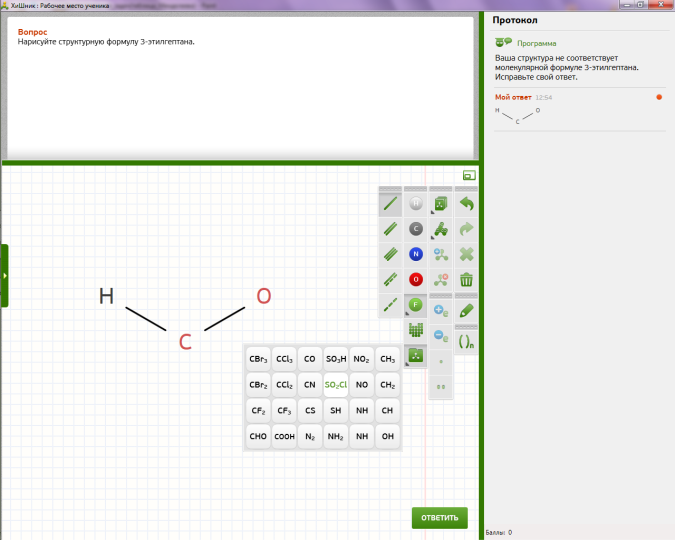Screen dimensions: 675x542
Task: Expand the functional groups palette button
Action: pos(416,354)
